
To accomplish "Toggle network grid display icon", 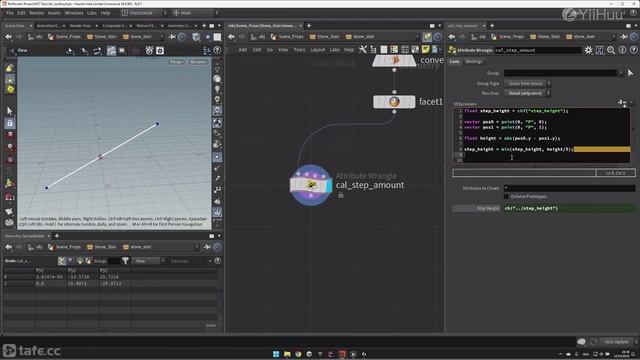I will point(404,50).
